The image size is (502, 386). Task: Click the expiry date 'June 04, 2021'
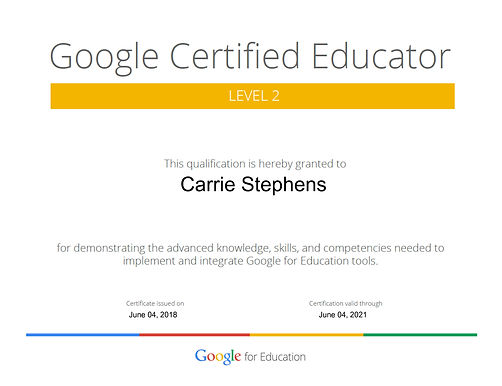[x=343, y=315]
